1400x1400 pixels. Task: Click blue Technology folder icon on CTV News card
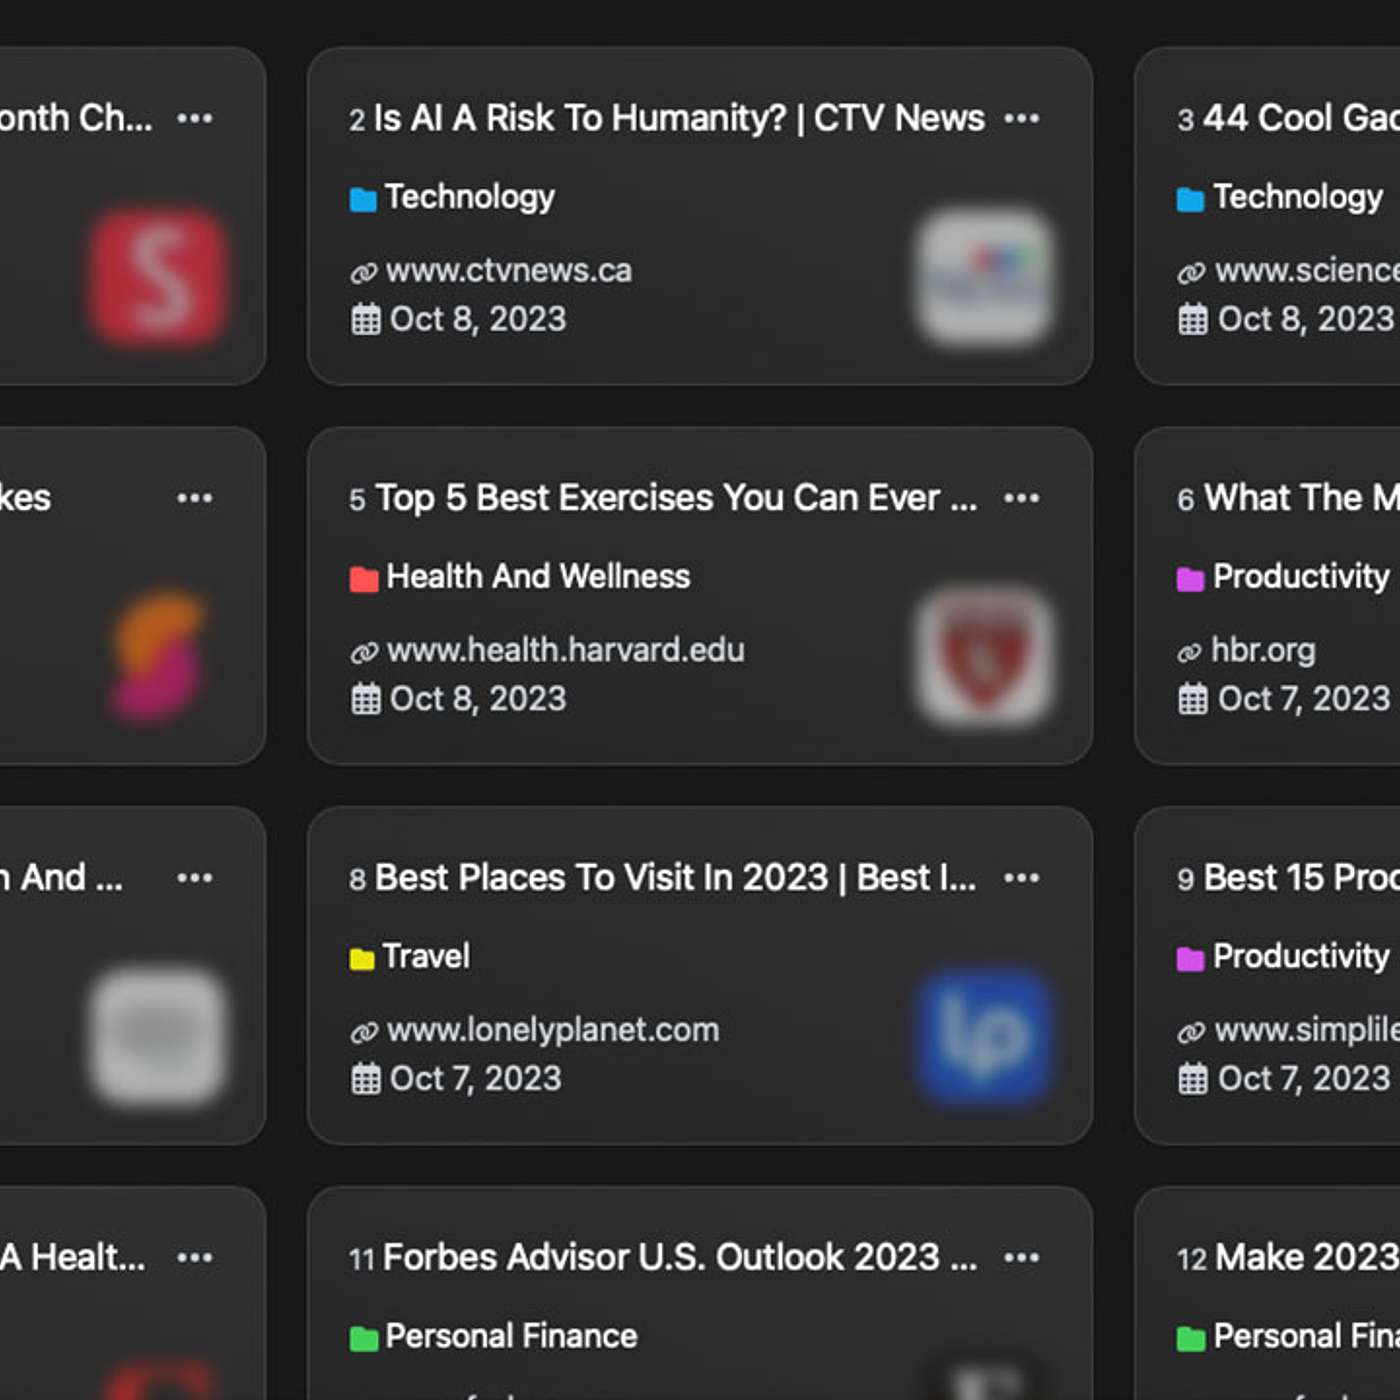[363, 199]
